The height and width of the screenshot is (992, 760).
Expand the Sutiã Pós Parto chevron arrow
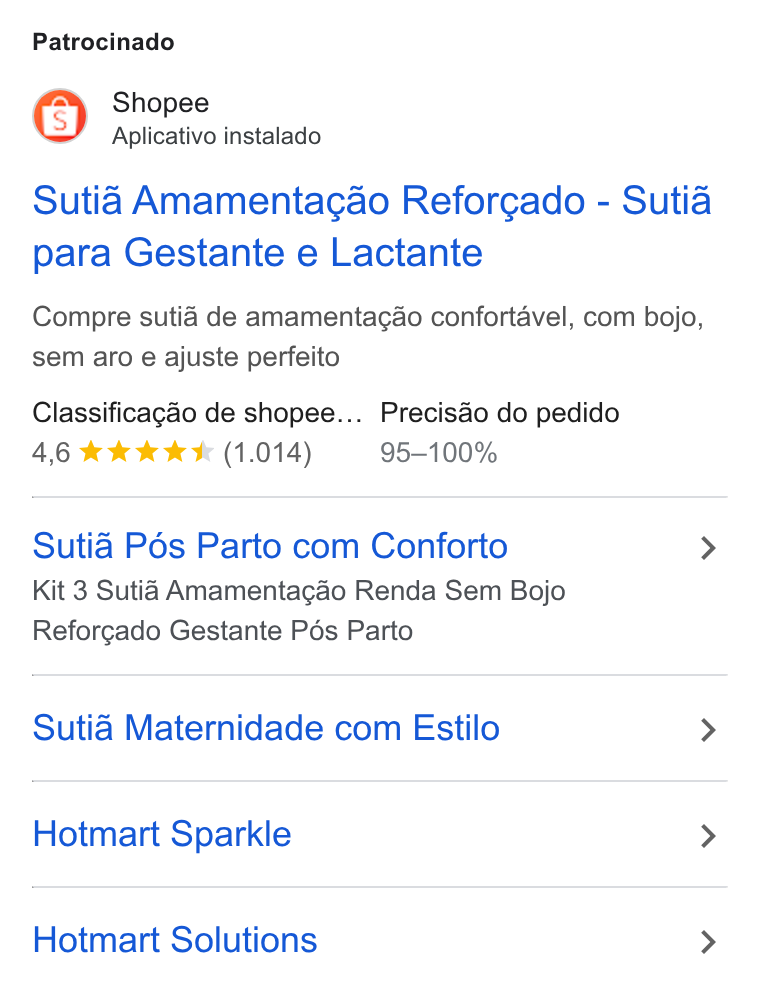(x=709, y=548)
